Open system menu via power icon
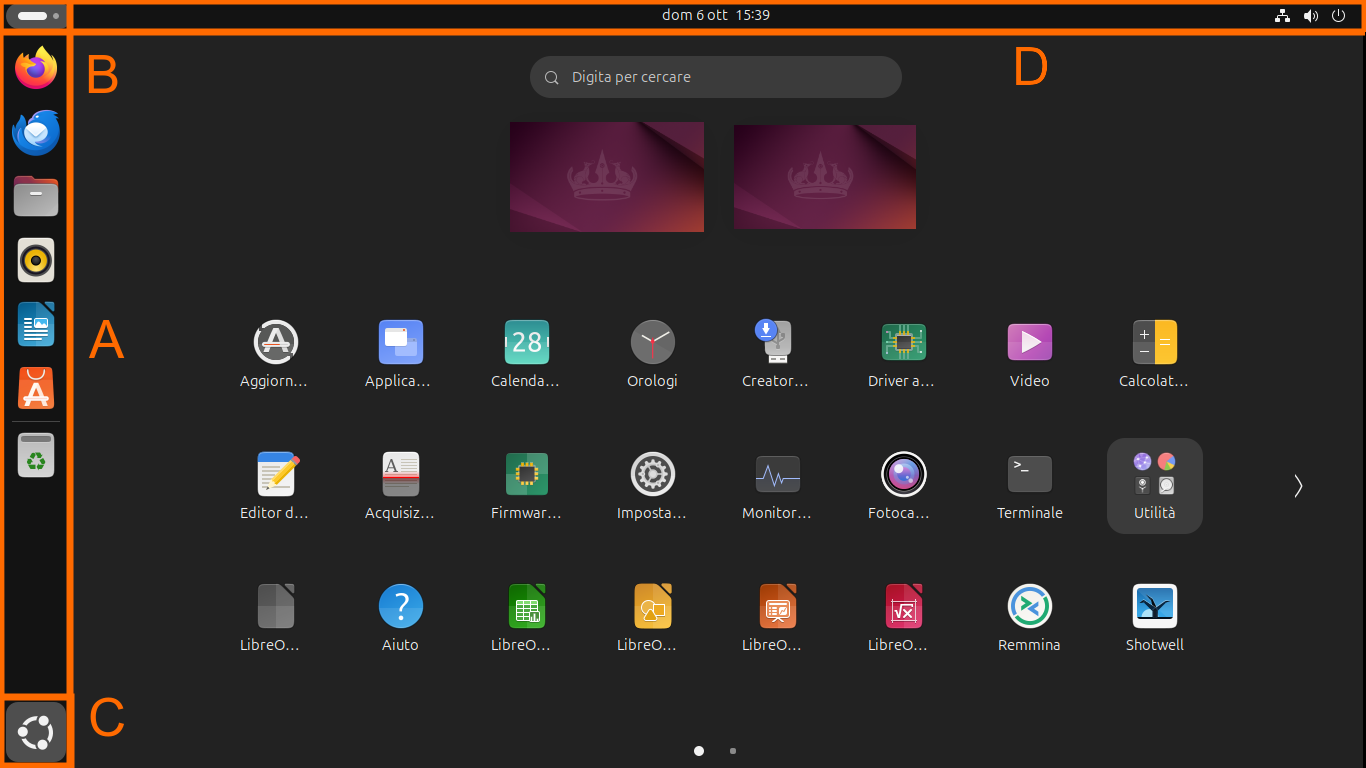Image resolution: width=1366 pixels, height=768 pixels. pos(1338,16)
